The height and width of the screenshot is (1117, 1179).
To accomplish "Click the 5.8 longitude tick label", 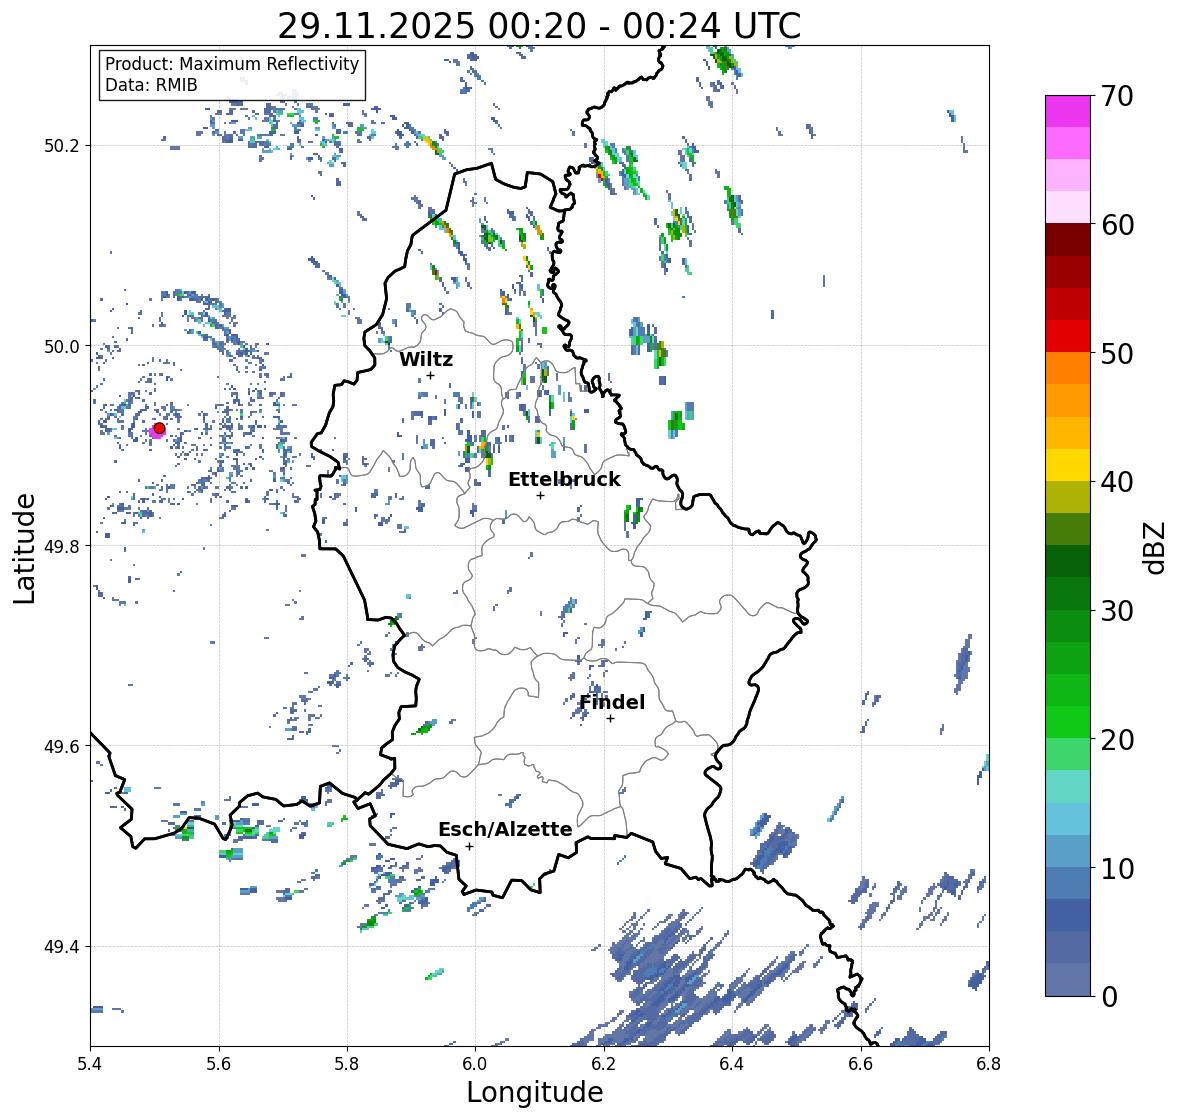I will coord(347,1064).
